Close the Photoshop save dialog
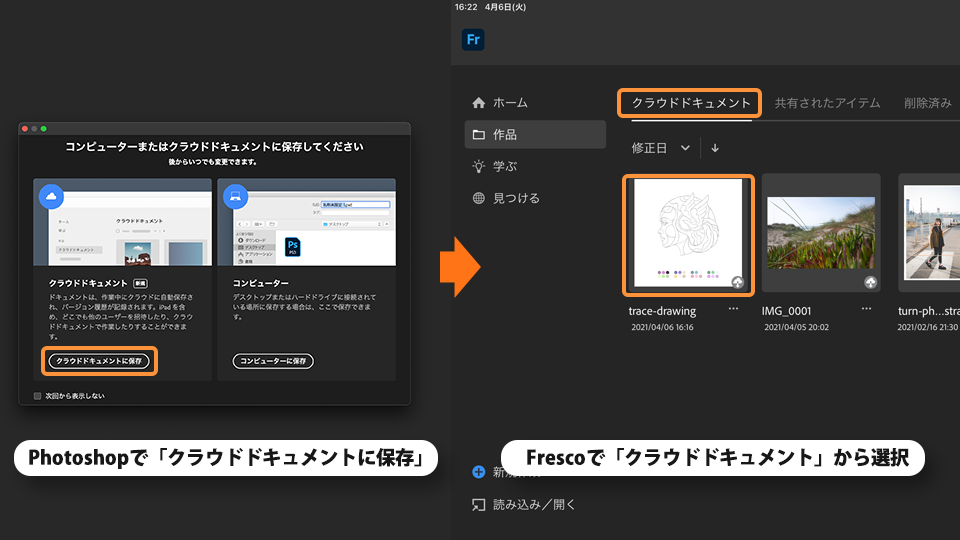The height and width of the screenshot is (540, 960). pyautogui.click(x=25, y=129)
